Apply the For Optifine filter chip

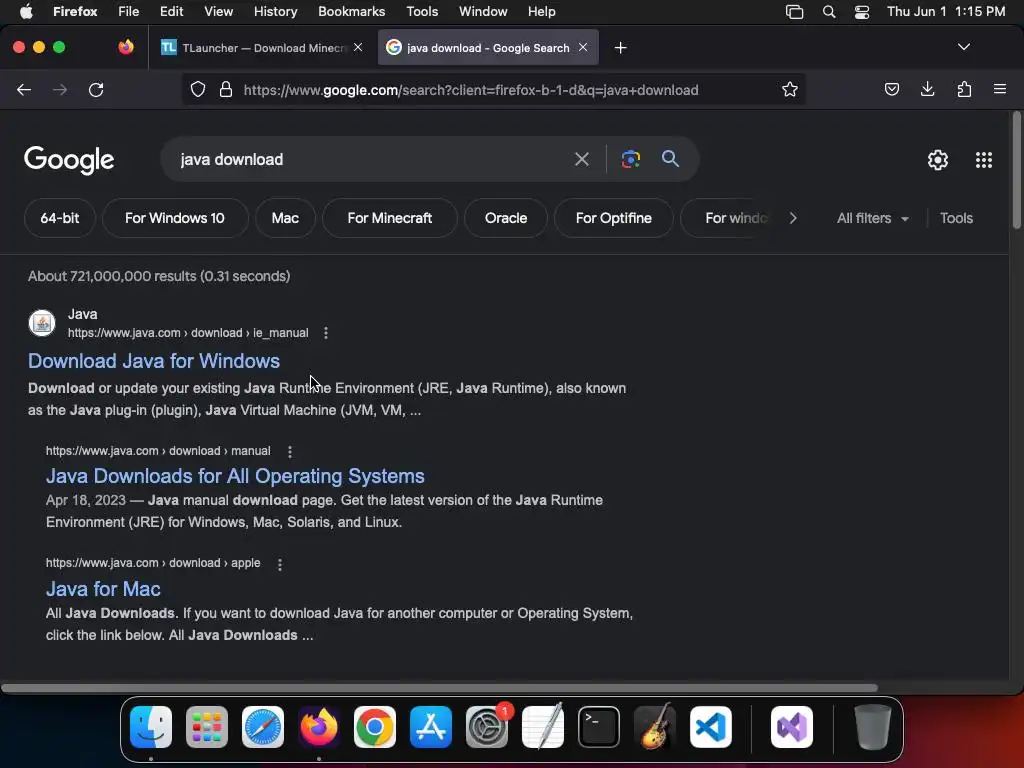pyautogui.click(x=614, y=218)
